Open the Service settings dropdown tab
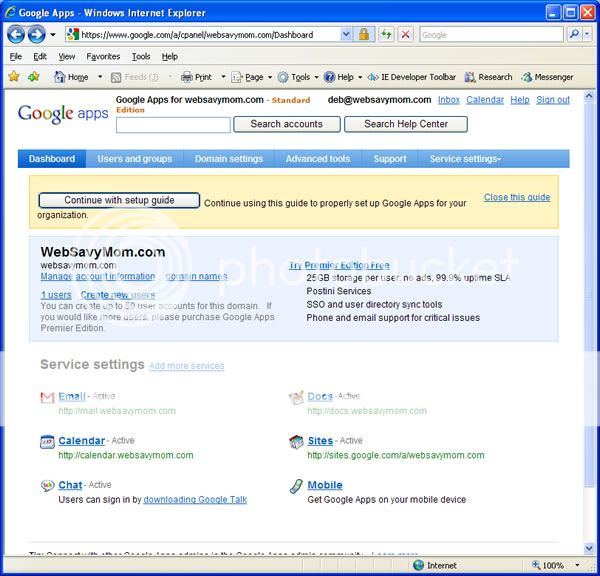The image size is (600, 576). click(465, 159)
